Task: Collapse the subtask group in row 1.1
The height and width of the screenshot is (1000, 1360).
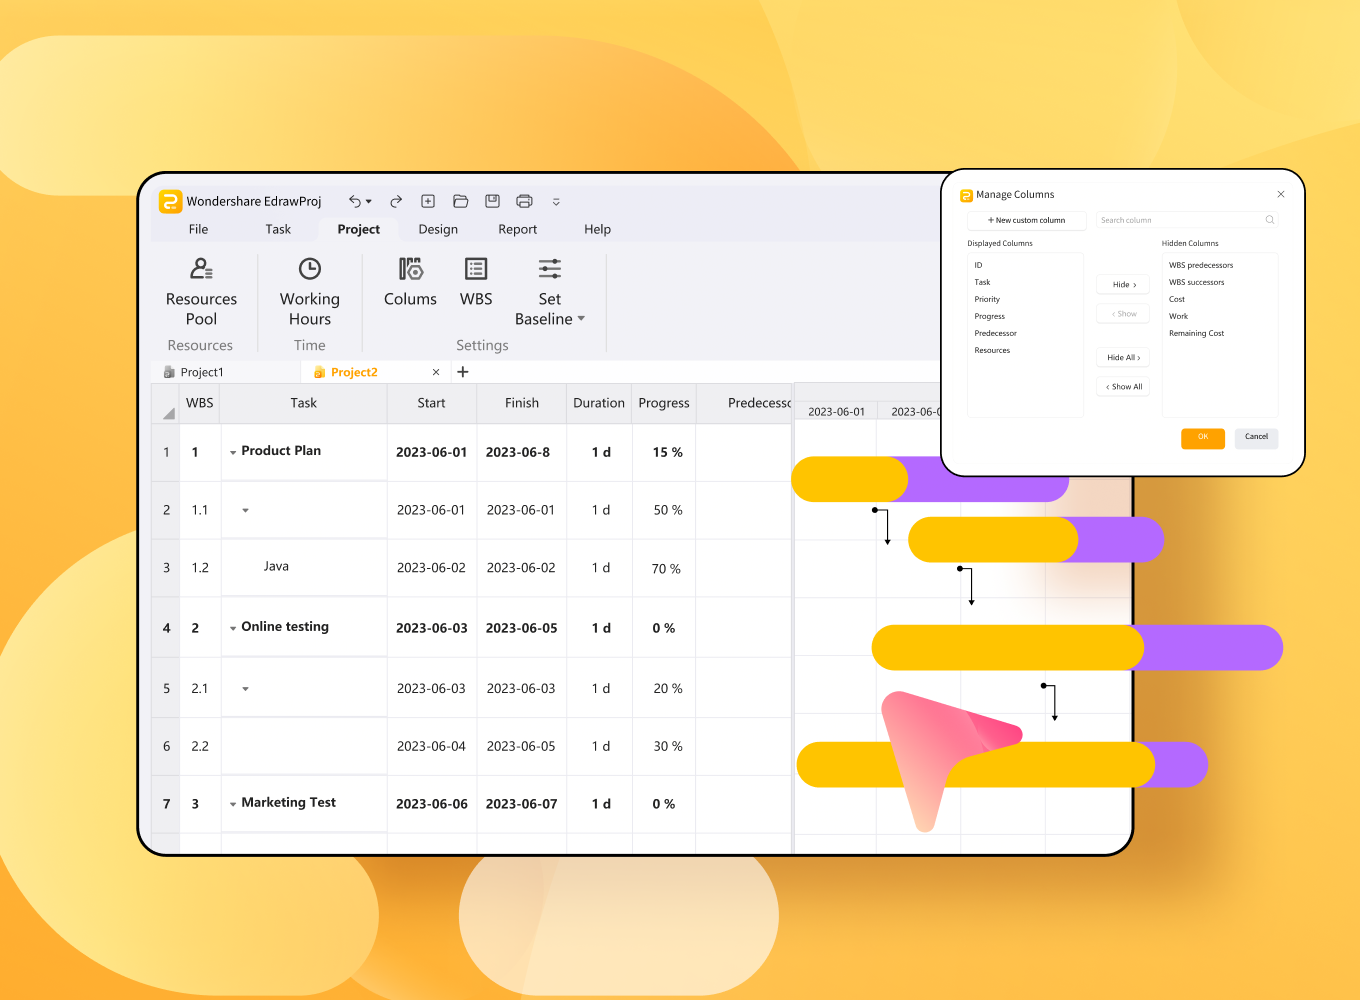Action: [245, 511]
